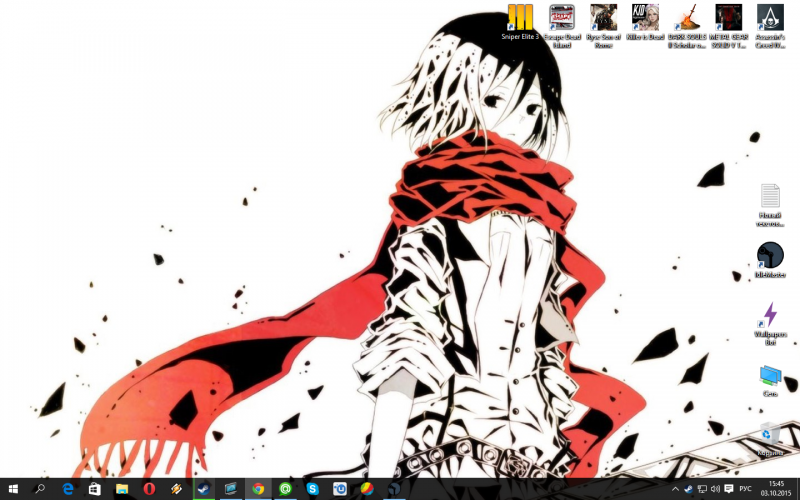Select the network computers desktop icon
This screenshot has height=500, width=800.
tap(770, 381)
